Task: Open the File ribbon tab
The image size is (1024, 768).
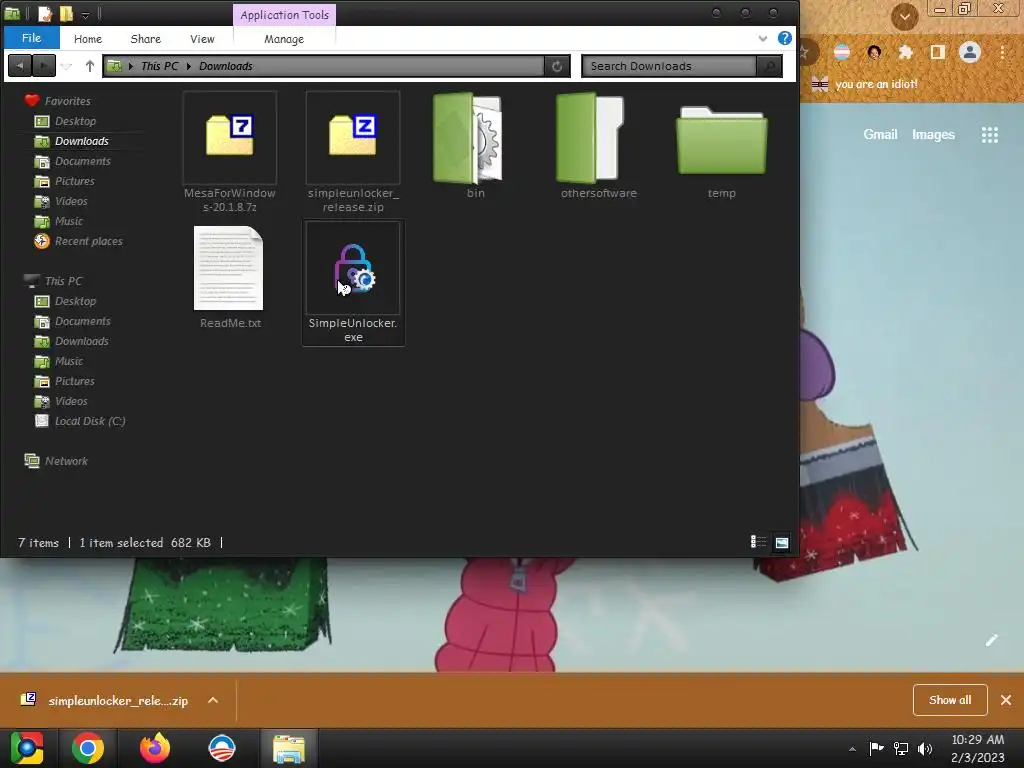Action: click(31, 38)
